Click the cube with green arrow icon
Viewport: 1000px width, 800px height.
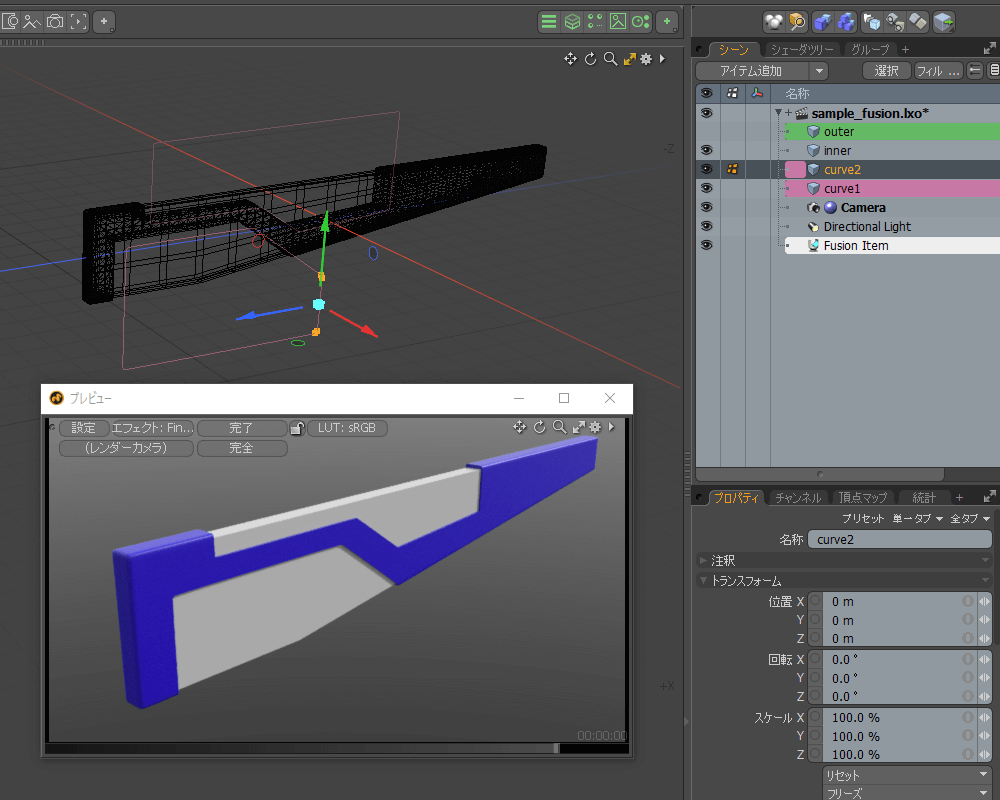pos(944,22)
